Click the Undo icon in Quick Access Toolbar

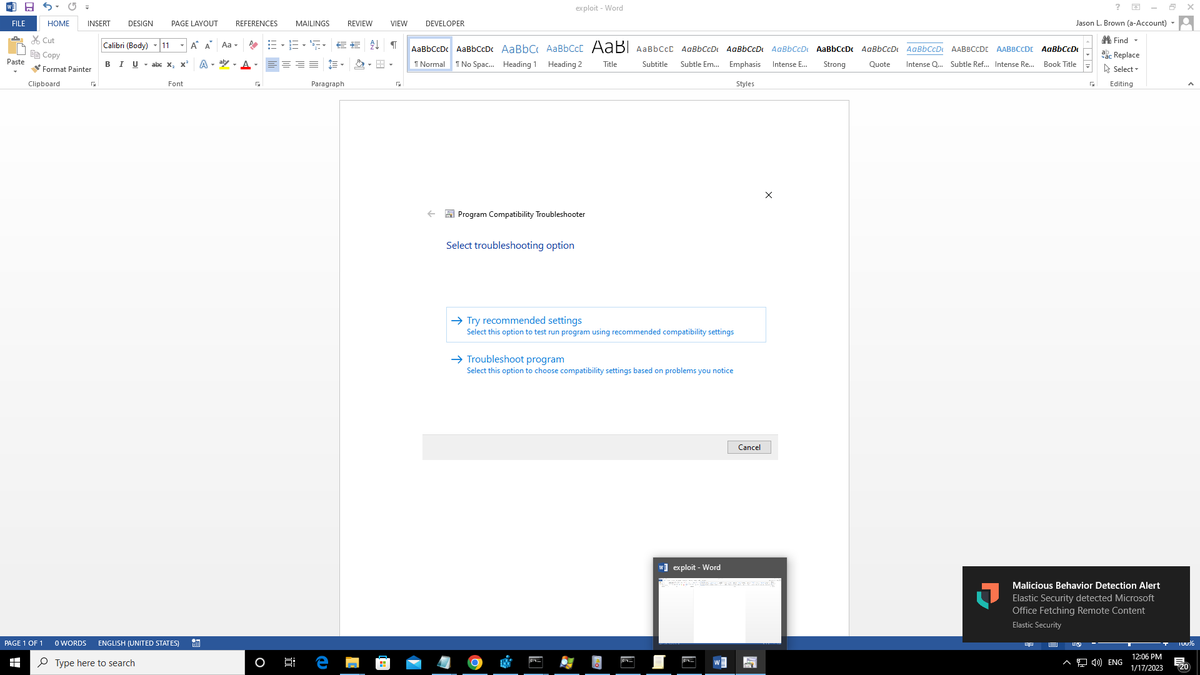(48, 8)
